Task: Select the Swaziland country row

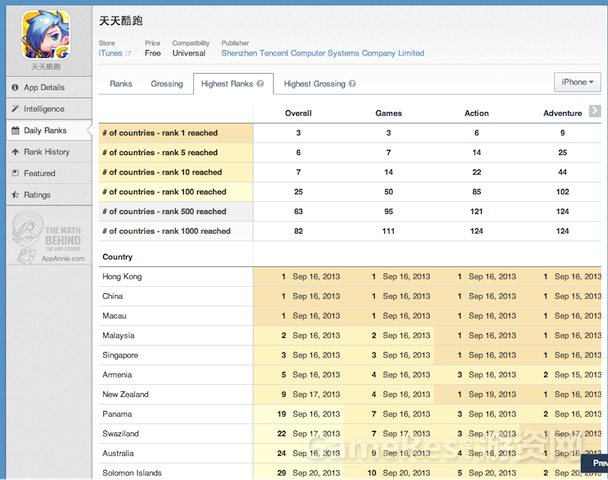Action: point(350,434)
